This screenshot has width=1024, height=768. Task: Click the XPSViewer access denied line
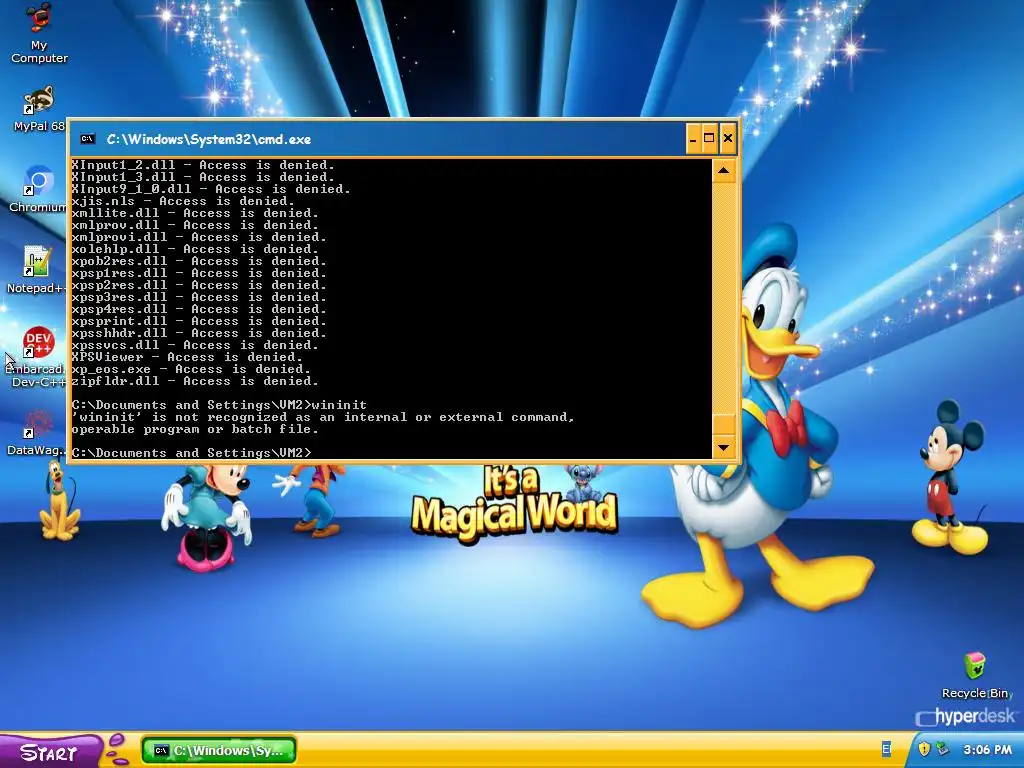coord(187,357)
